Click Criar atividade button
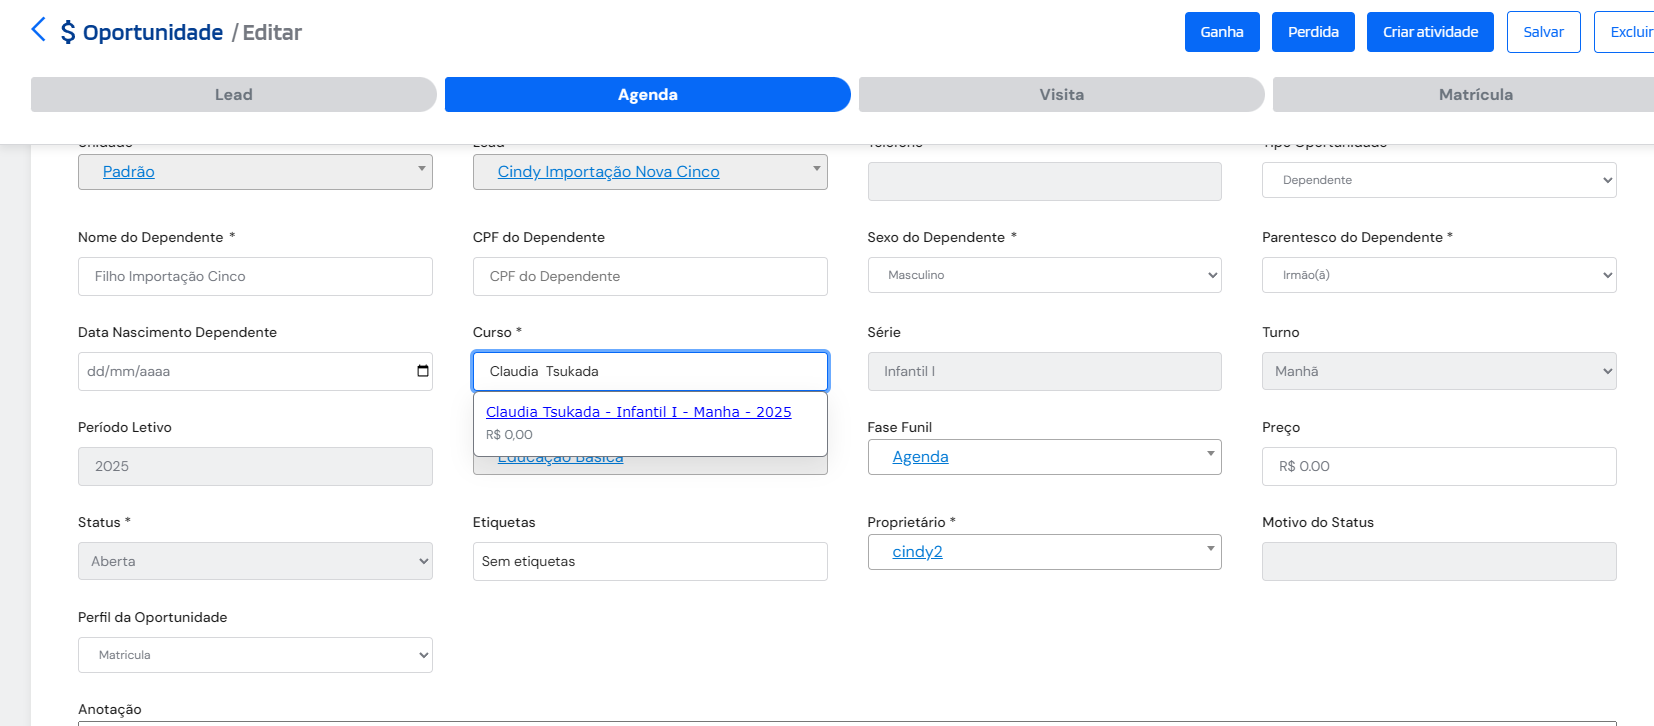This screenshot has width=1654, height=726. pyautogui.click(x=1430, y=32)
